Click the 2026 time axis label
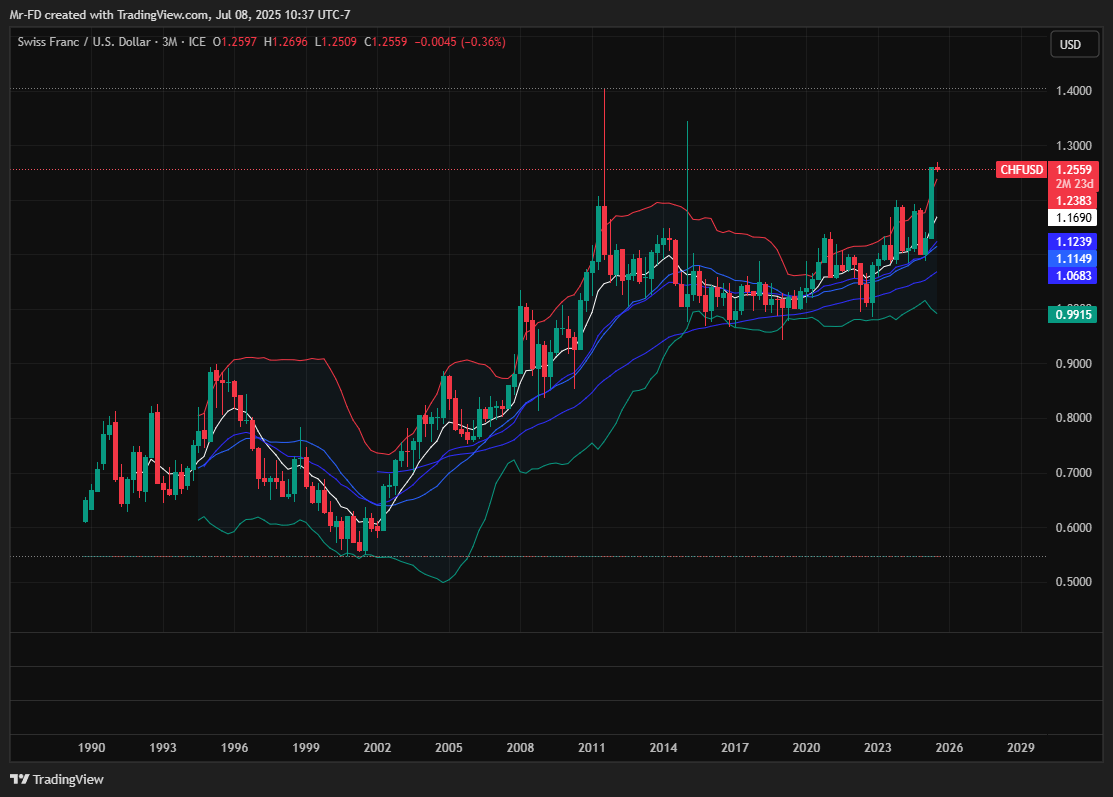The height and width of the screenshot is (797, 1113). tap(949, 747)
